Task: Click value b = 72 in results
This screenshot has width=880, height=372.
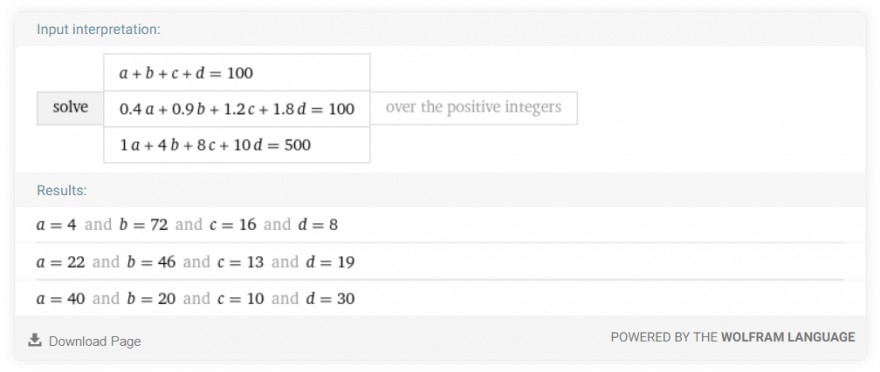Action: tap(143, 225)
